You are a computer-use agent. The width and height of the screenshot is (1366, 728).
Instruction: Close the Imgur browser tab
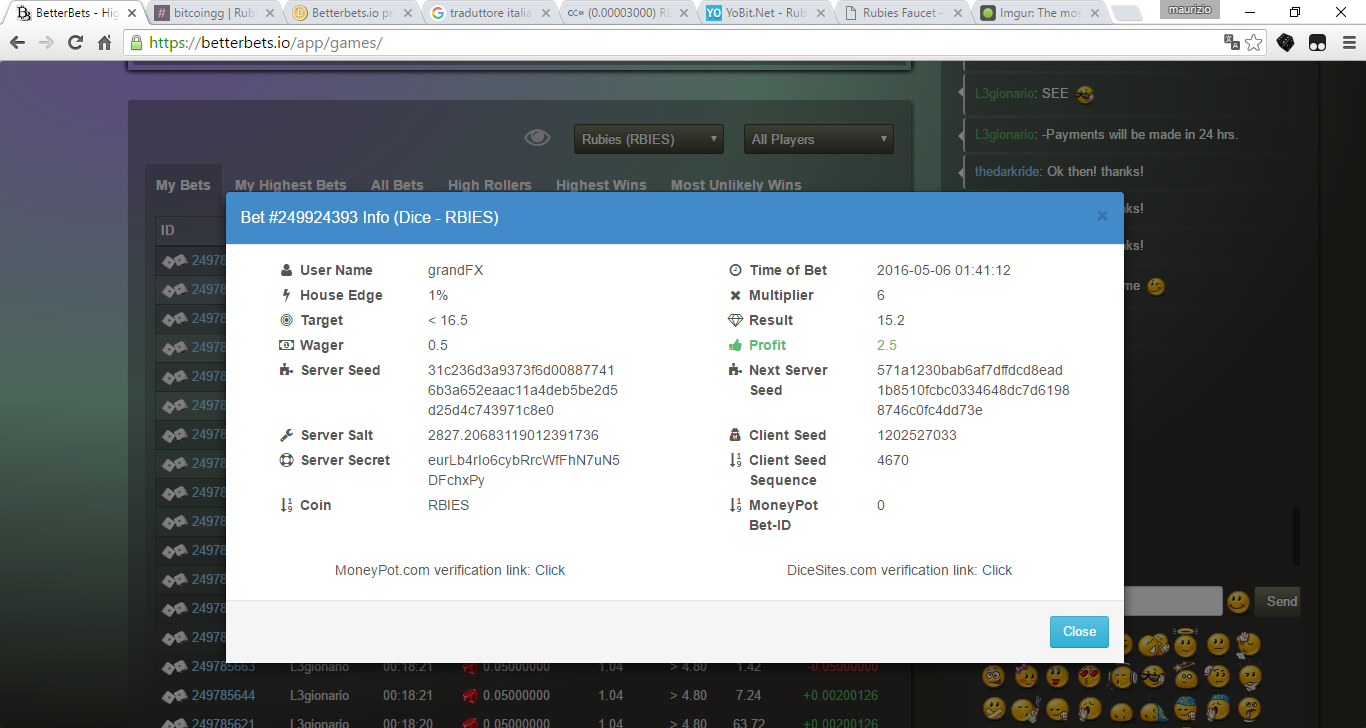click(1093, 14)
